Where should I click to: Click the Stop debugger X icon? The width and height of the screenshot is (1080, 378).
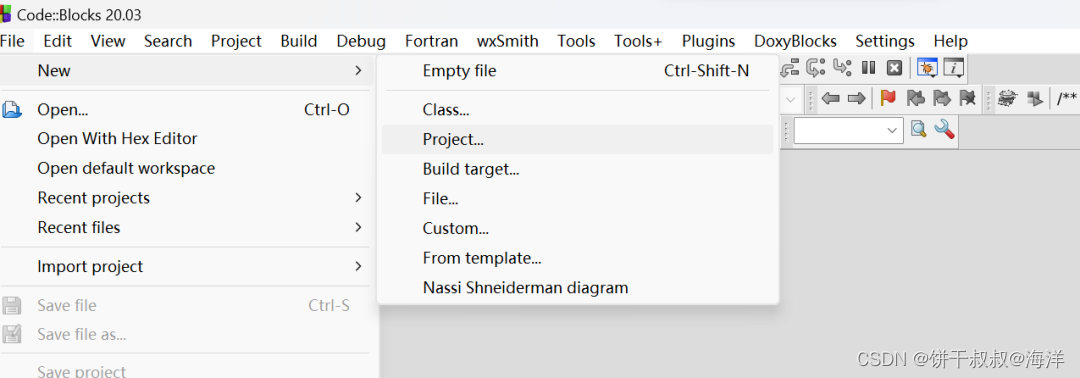[x=894, y=67]
